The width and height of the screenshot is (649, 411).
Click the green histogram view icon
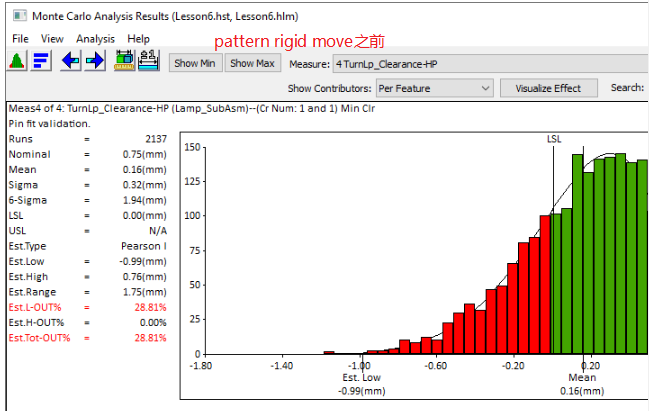(x=17, y=62)
